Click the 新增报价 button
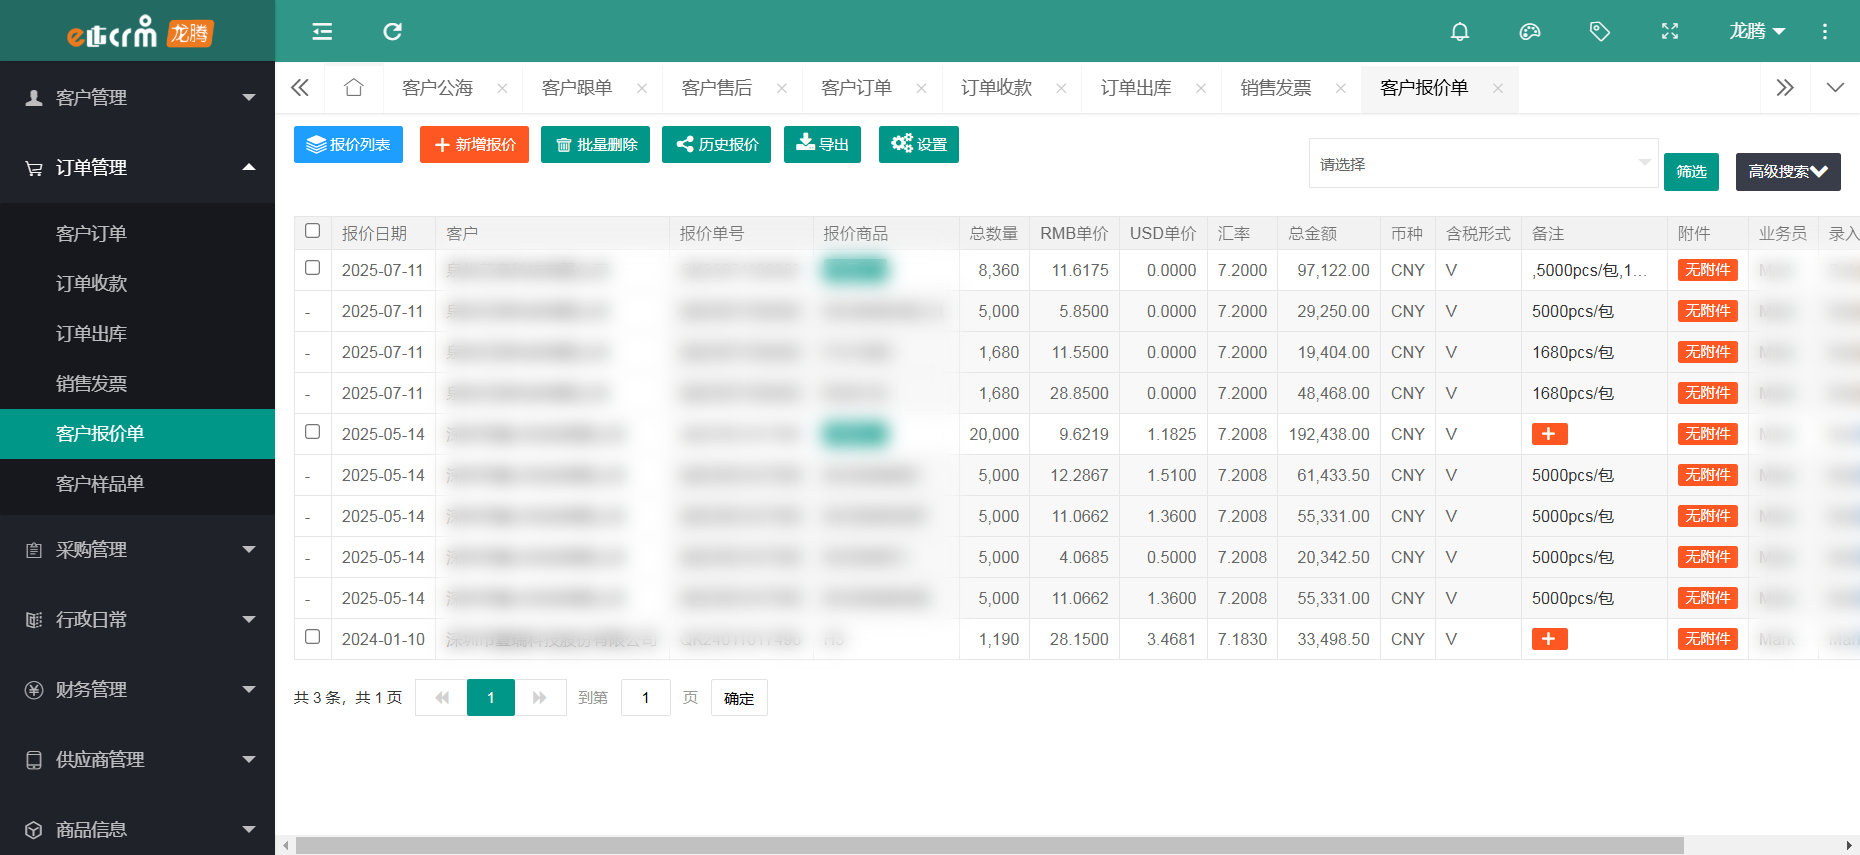Image resolution: width=1860 pixels, height=855 pixels. [474, 145]
